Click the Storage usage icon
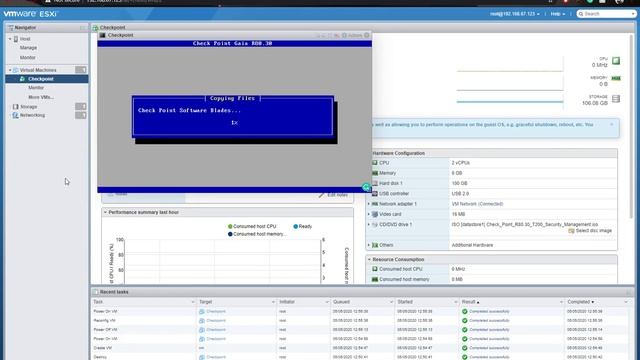The width and height of the screenshot is (640, 360). 616,99
